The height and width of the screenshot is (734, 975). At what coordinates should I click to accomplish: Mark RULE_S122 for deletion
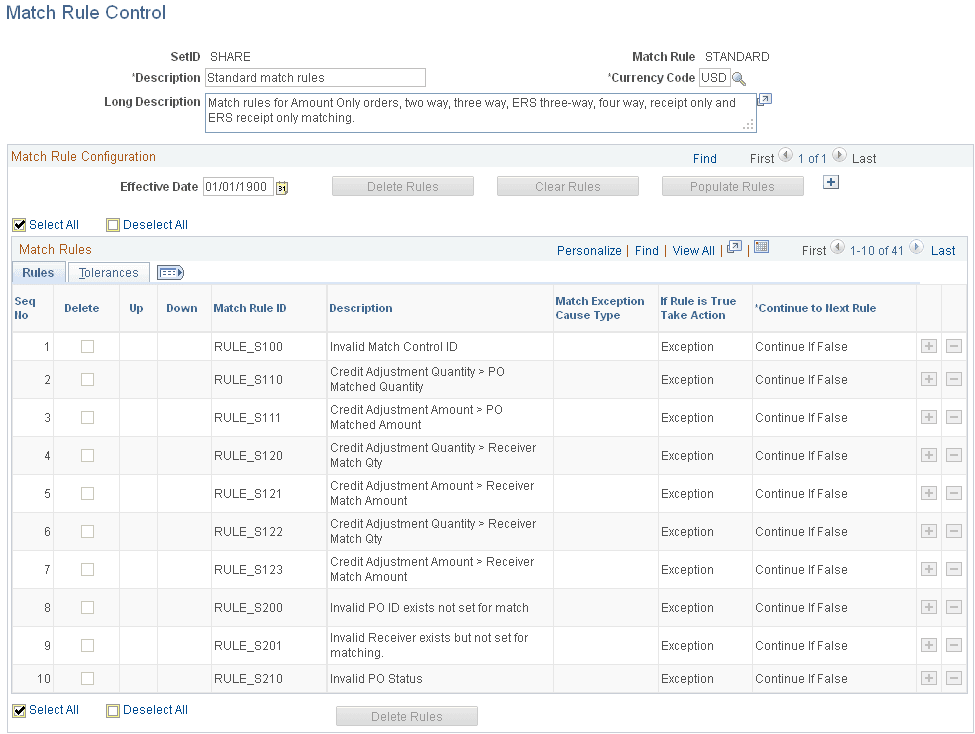88,531
